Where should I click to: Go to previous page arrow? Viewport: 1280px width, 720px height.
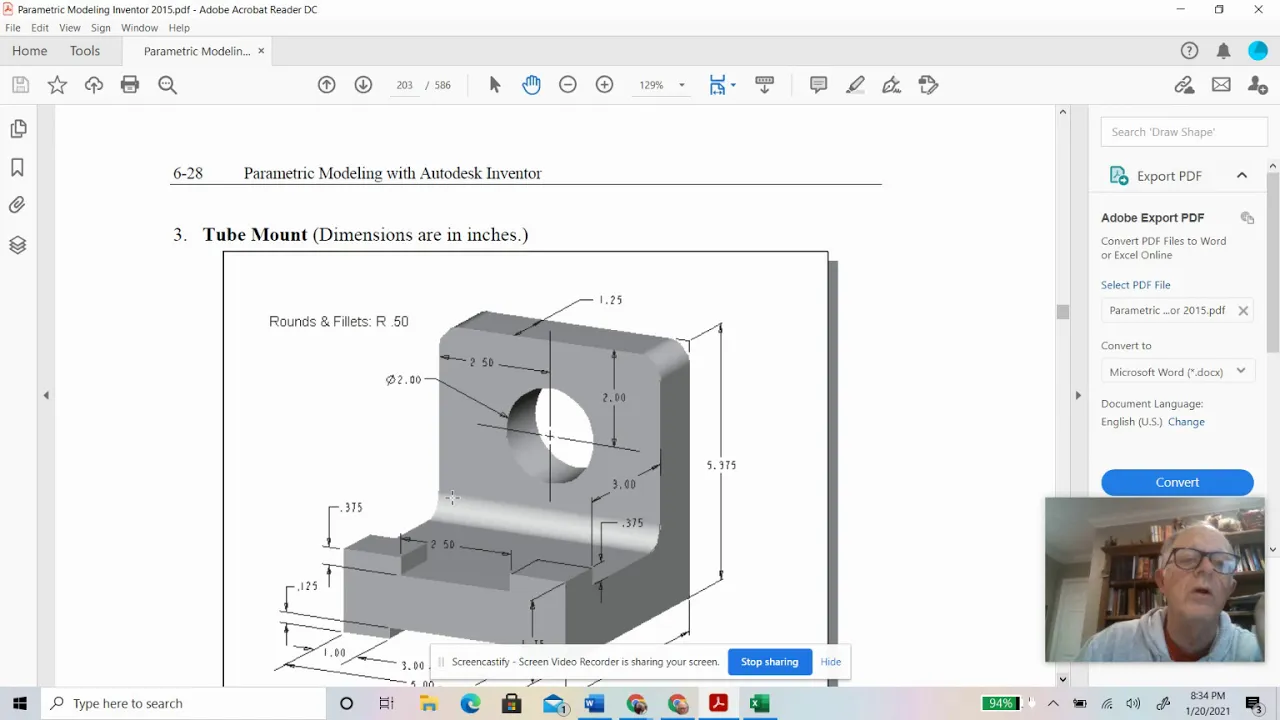point(327,85)
